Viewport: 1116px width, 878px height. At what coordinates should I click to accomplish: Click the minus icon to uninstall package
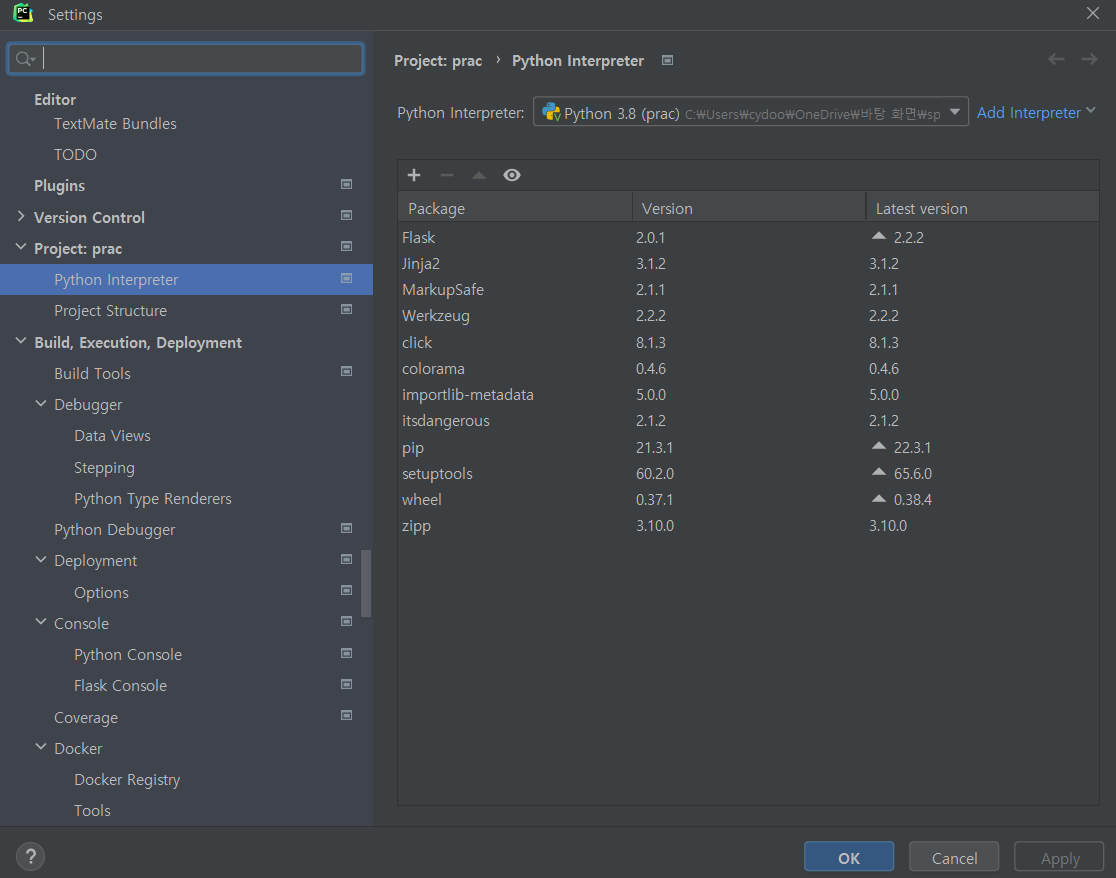(447, 175)
